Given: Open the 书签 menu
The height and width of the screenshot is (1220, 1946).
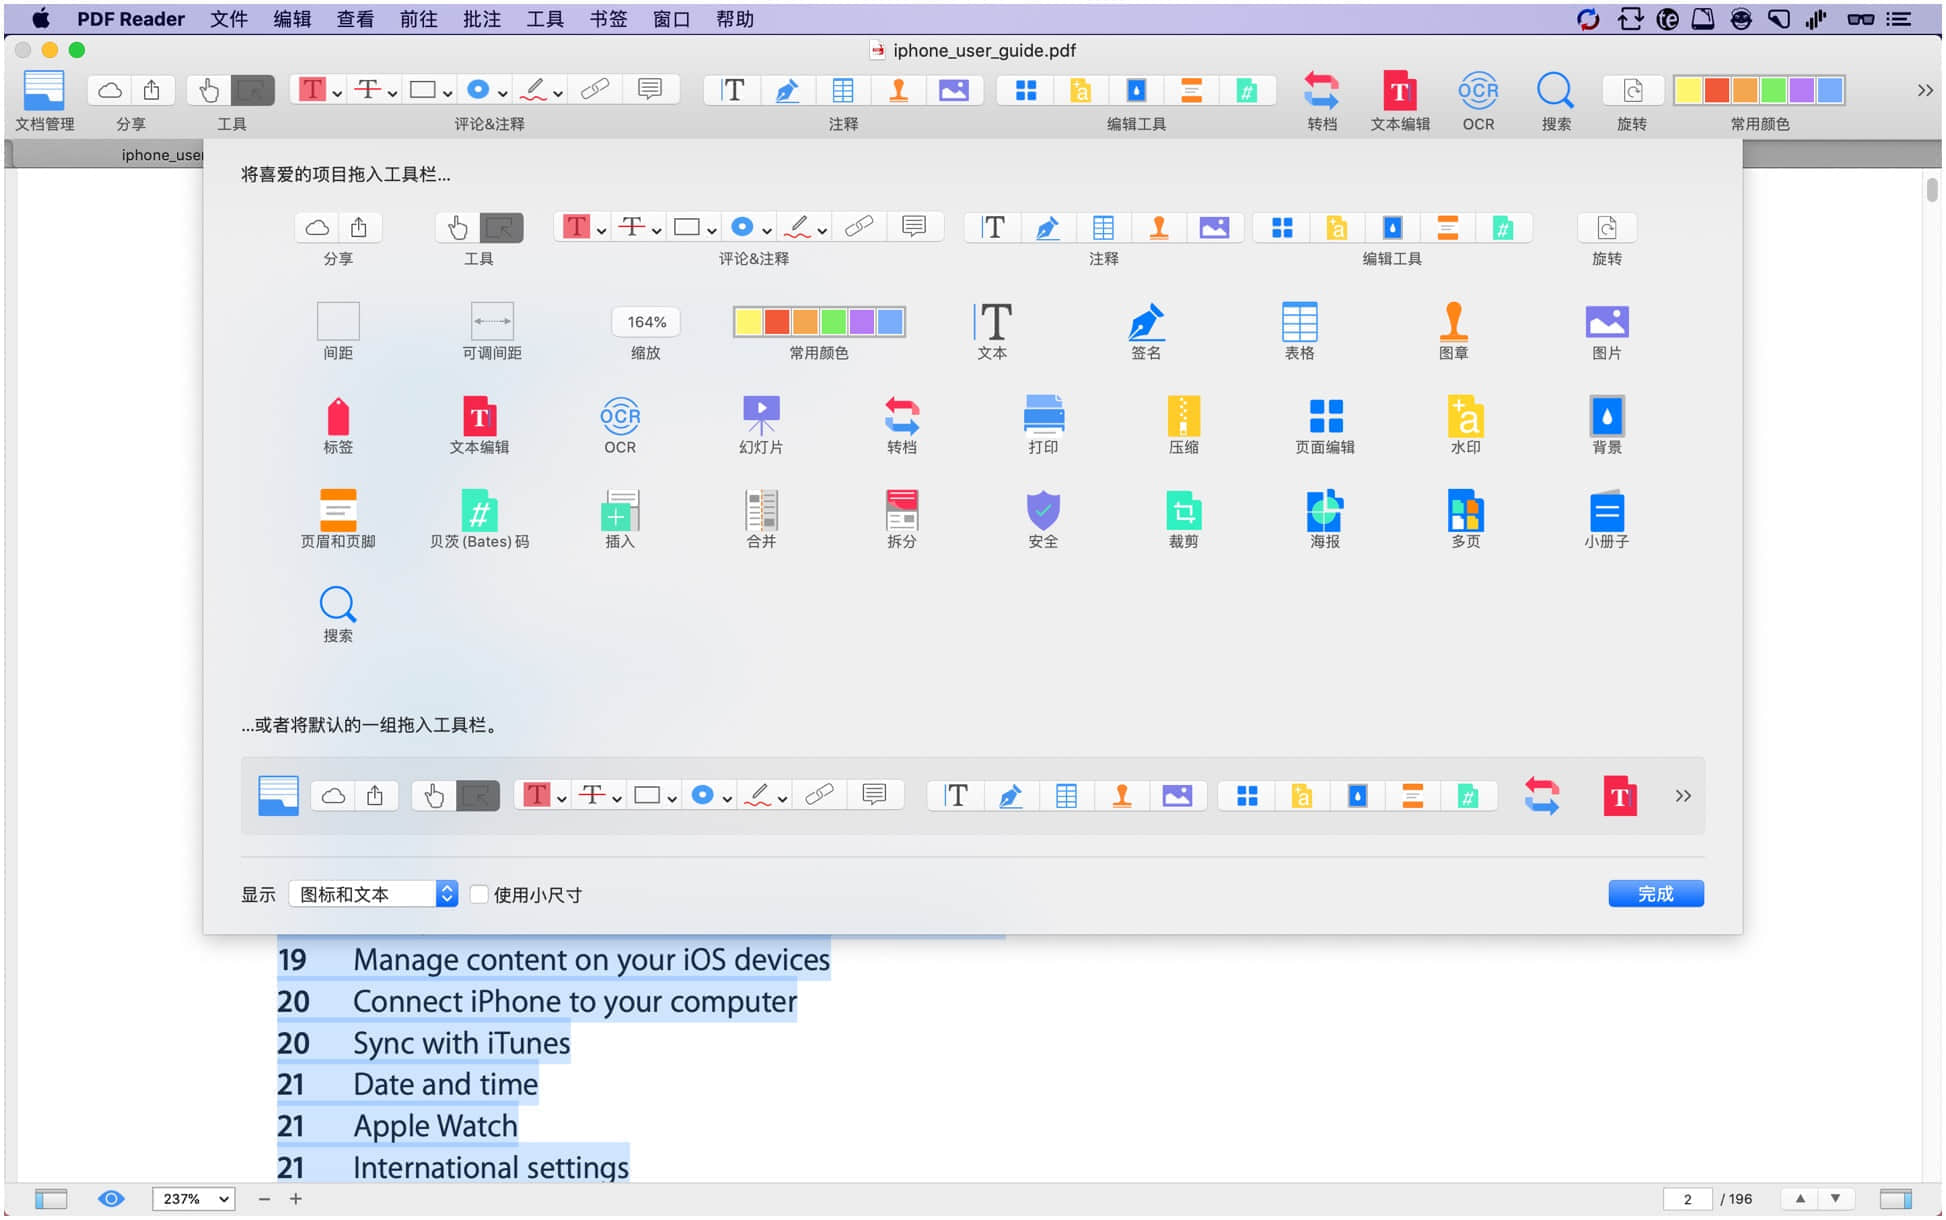Looking at the screenshot, I should [608, 19].
